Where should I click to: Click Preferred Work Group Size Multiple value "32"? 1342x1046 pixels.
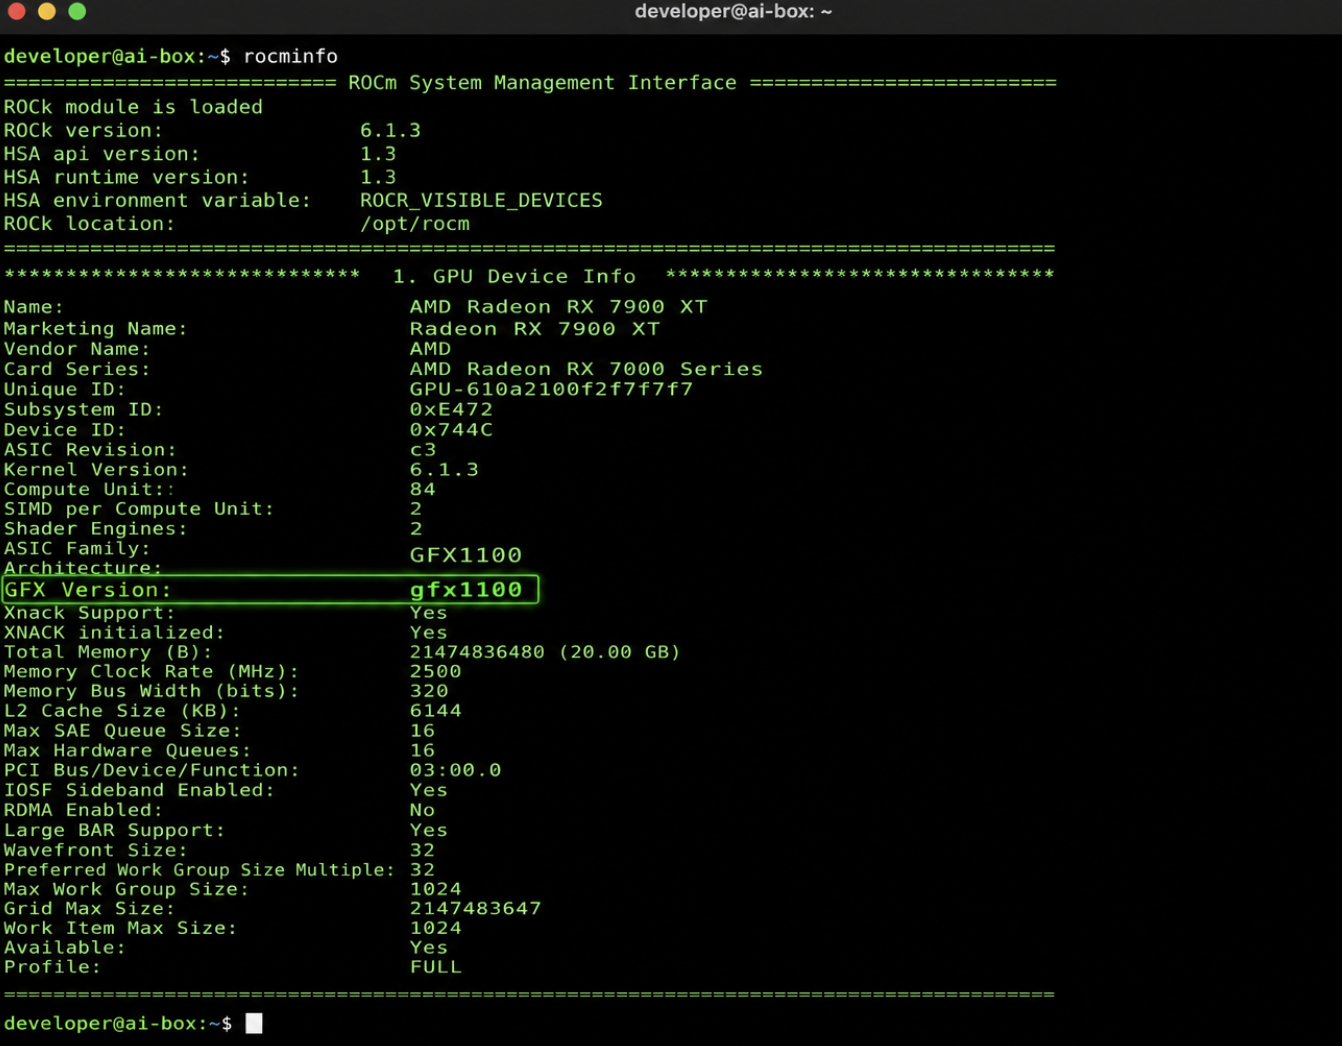(x=423, y=870)
